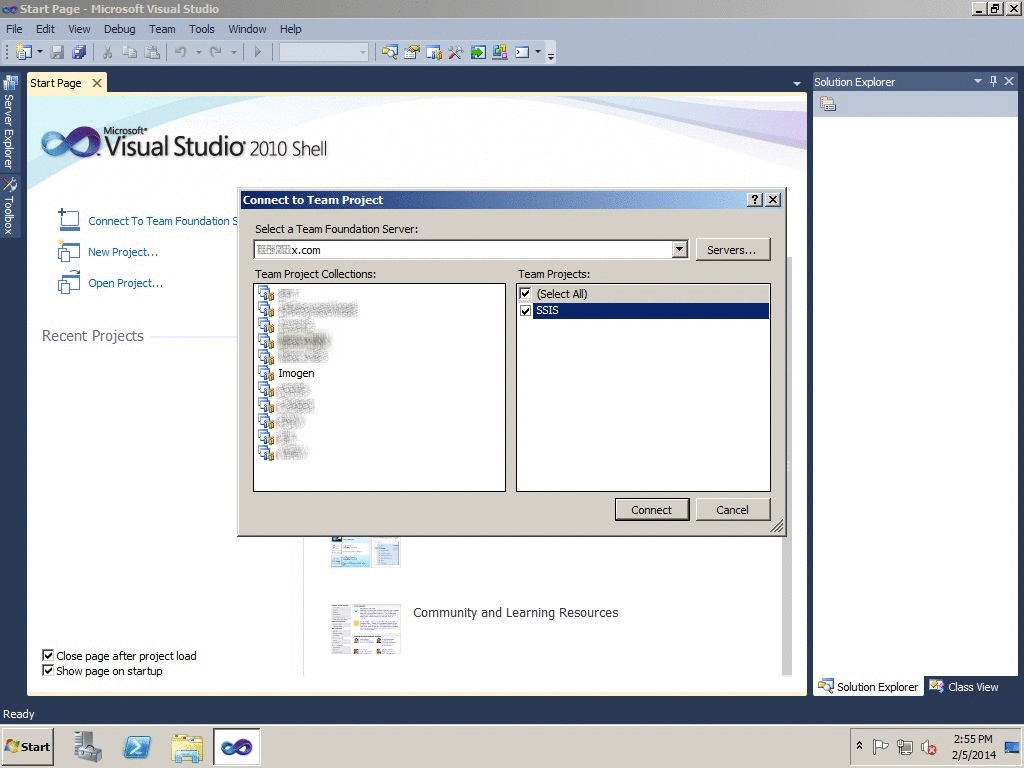This screenshot has height=768, width=1024.
Task: Open the Undo history dropdown arrow
Action: (199, 52)
